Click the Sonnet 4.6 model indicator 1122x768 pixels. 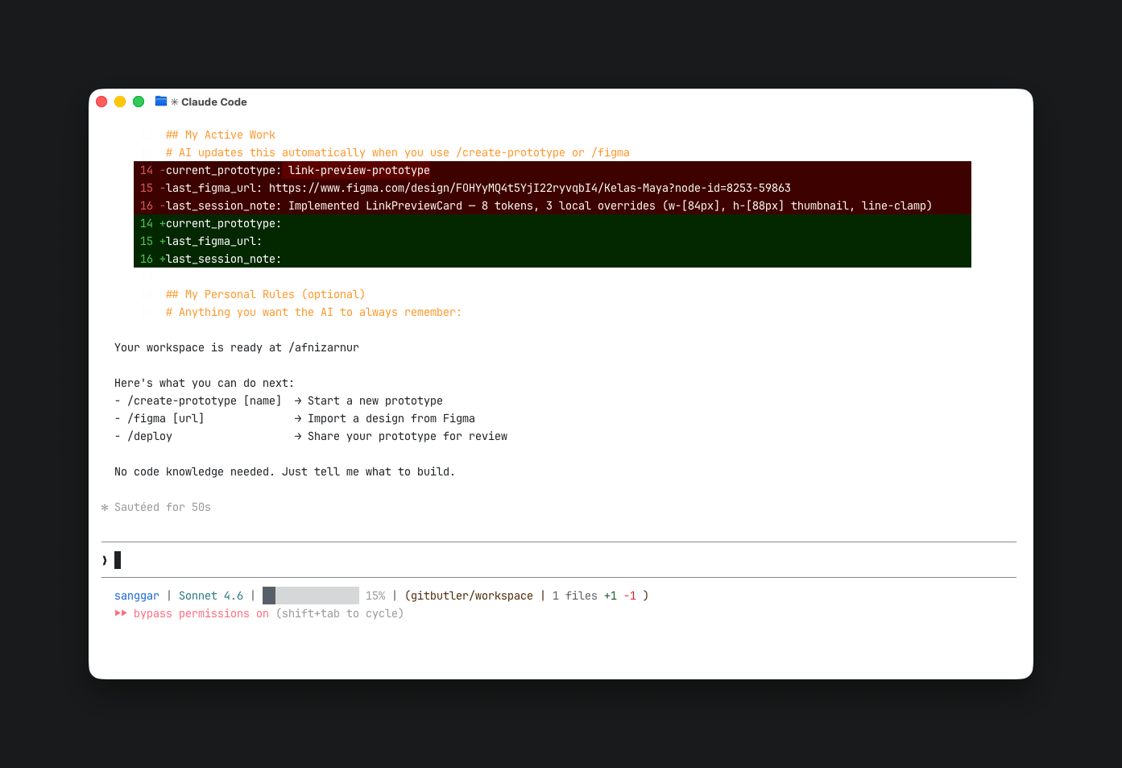210,595
